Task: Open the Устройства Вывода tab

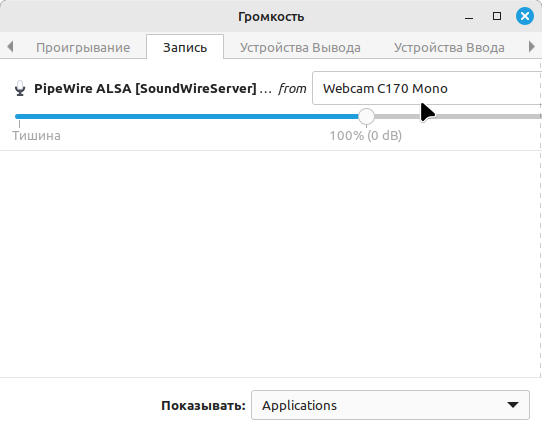Action: pos(300,47)
